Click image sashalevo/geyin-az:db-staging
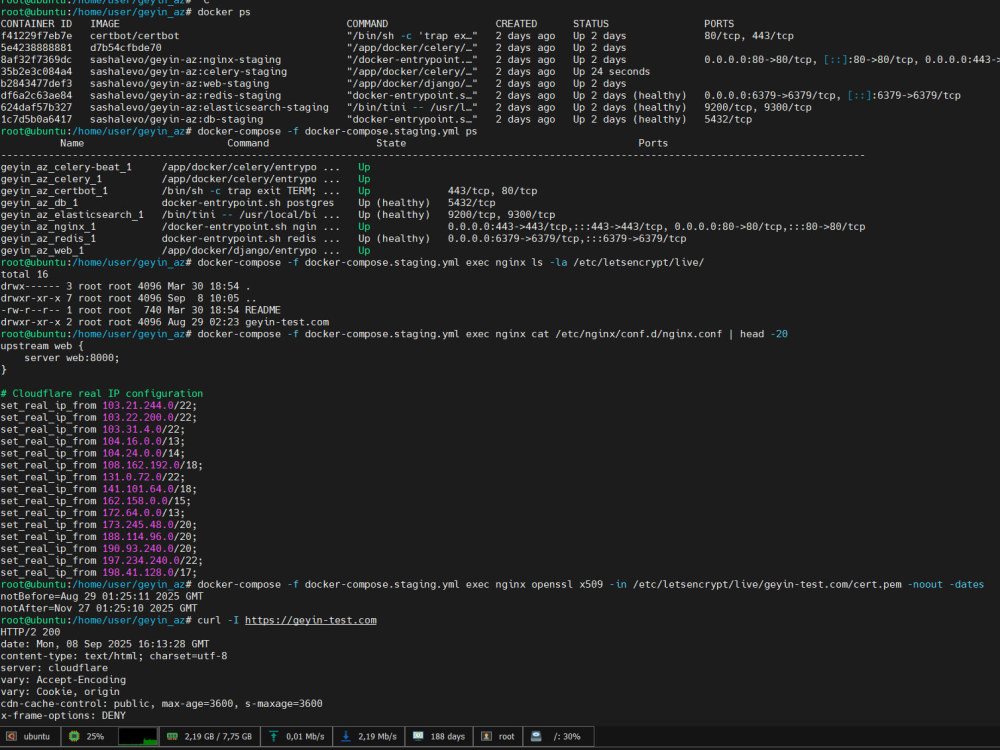This screenshot has width=1000, height=750. click(177, 119)
